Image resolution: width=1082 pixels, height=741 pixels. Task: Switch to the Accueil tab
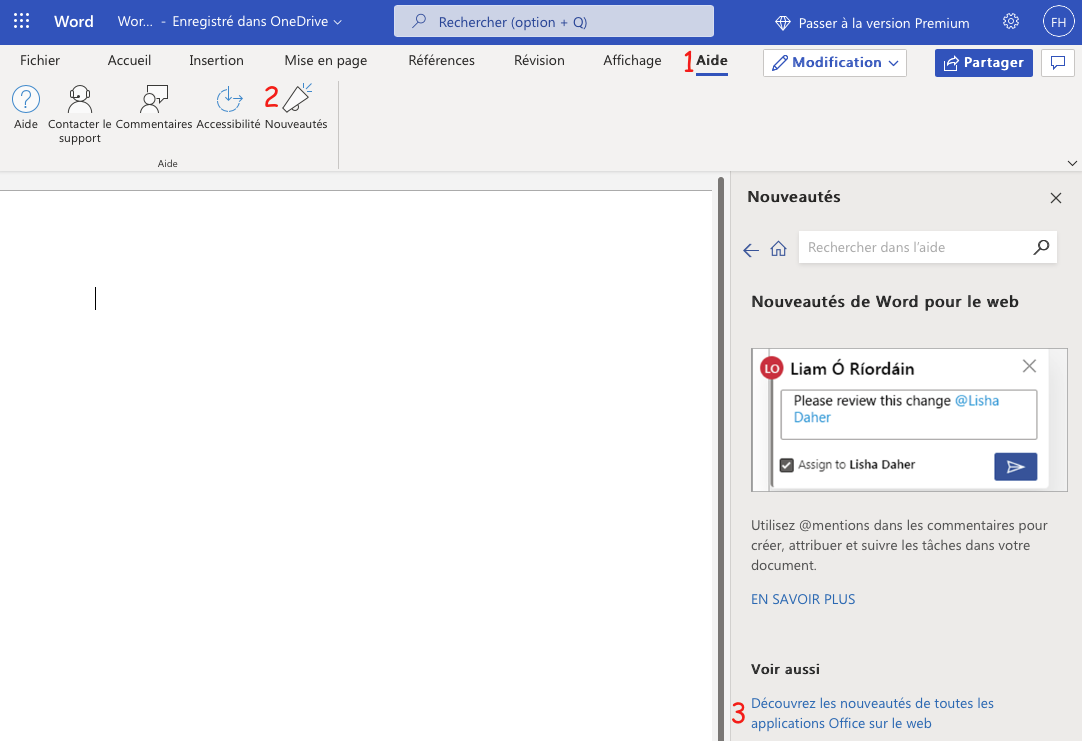[x=129, y=61]
